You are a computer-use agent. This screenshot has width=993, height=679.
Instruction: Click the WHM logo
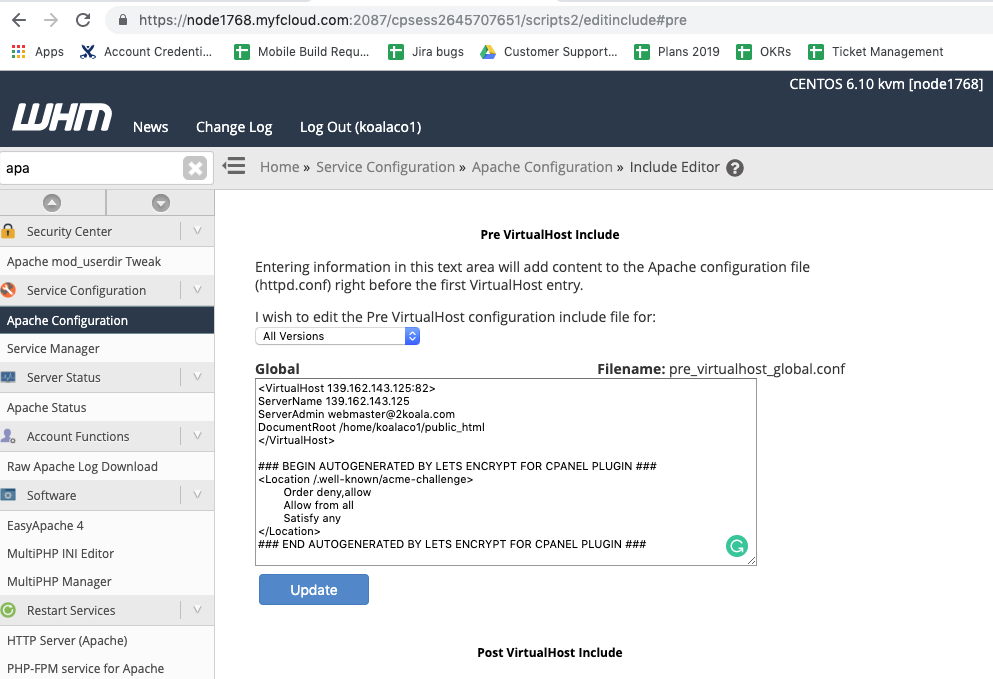(x=62, y=117)
